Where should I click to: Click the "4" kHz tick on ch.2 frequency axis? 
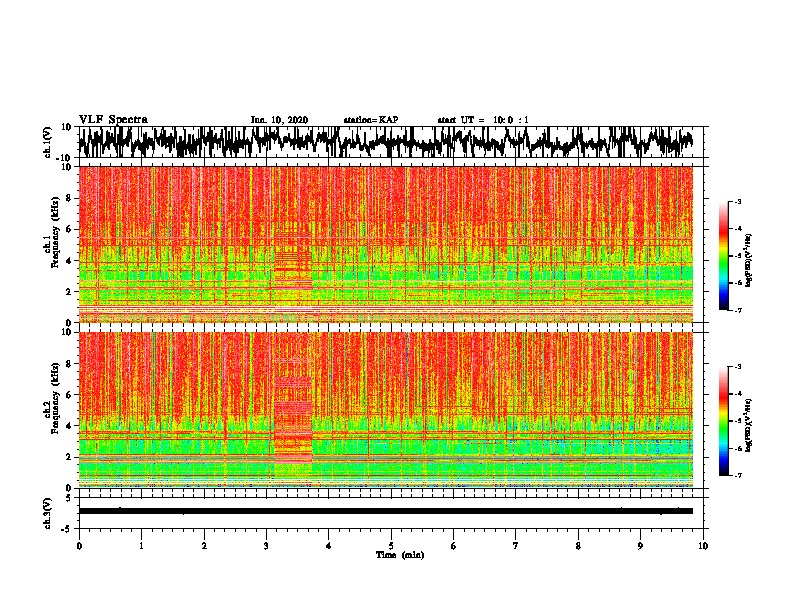(69, 426)
